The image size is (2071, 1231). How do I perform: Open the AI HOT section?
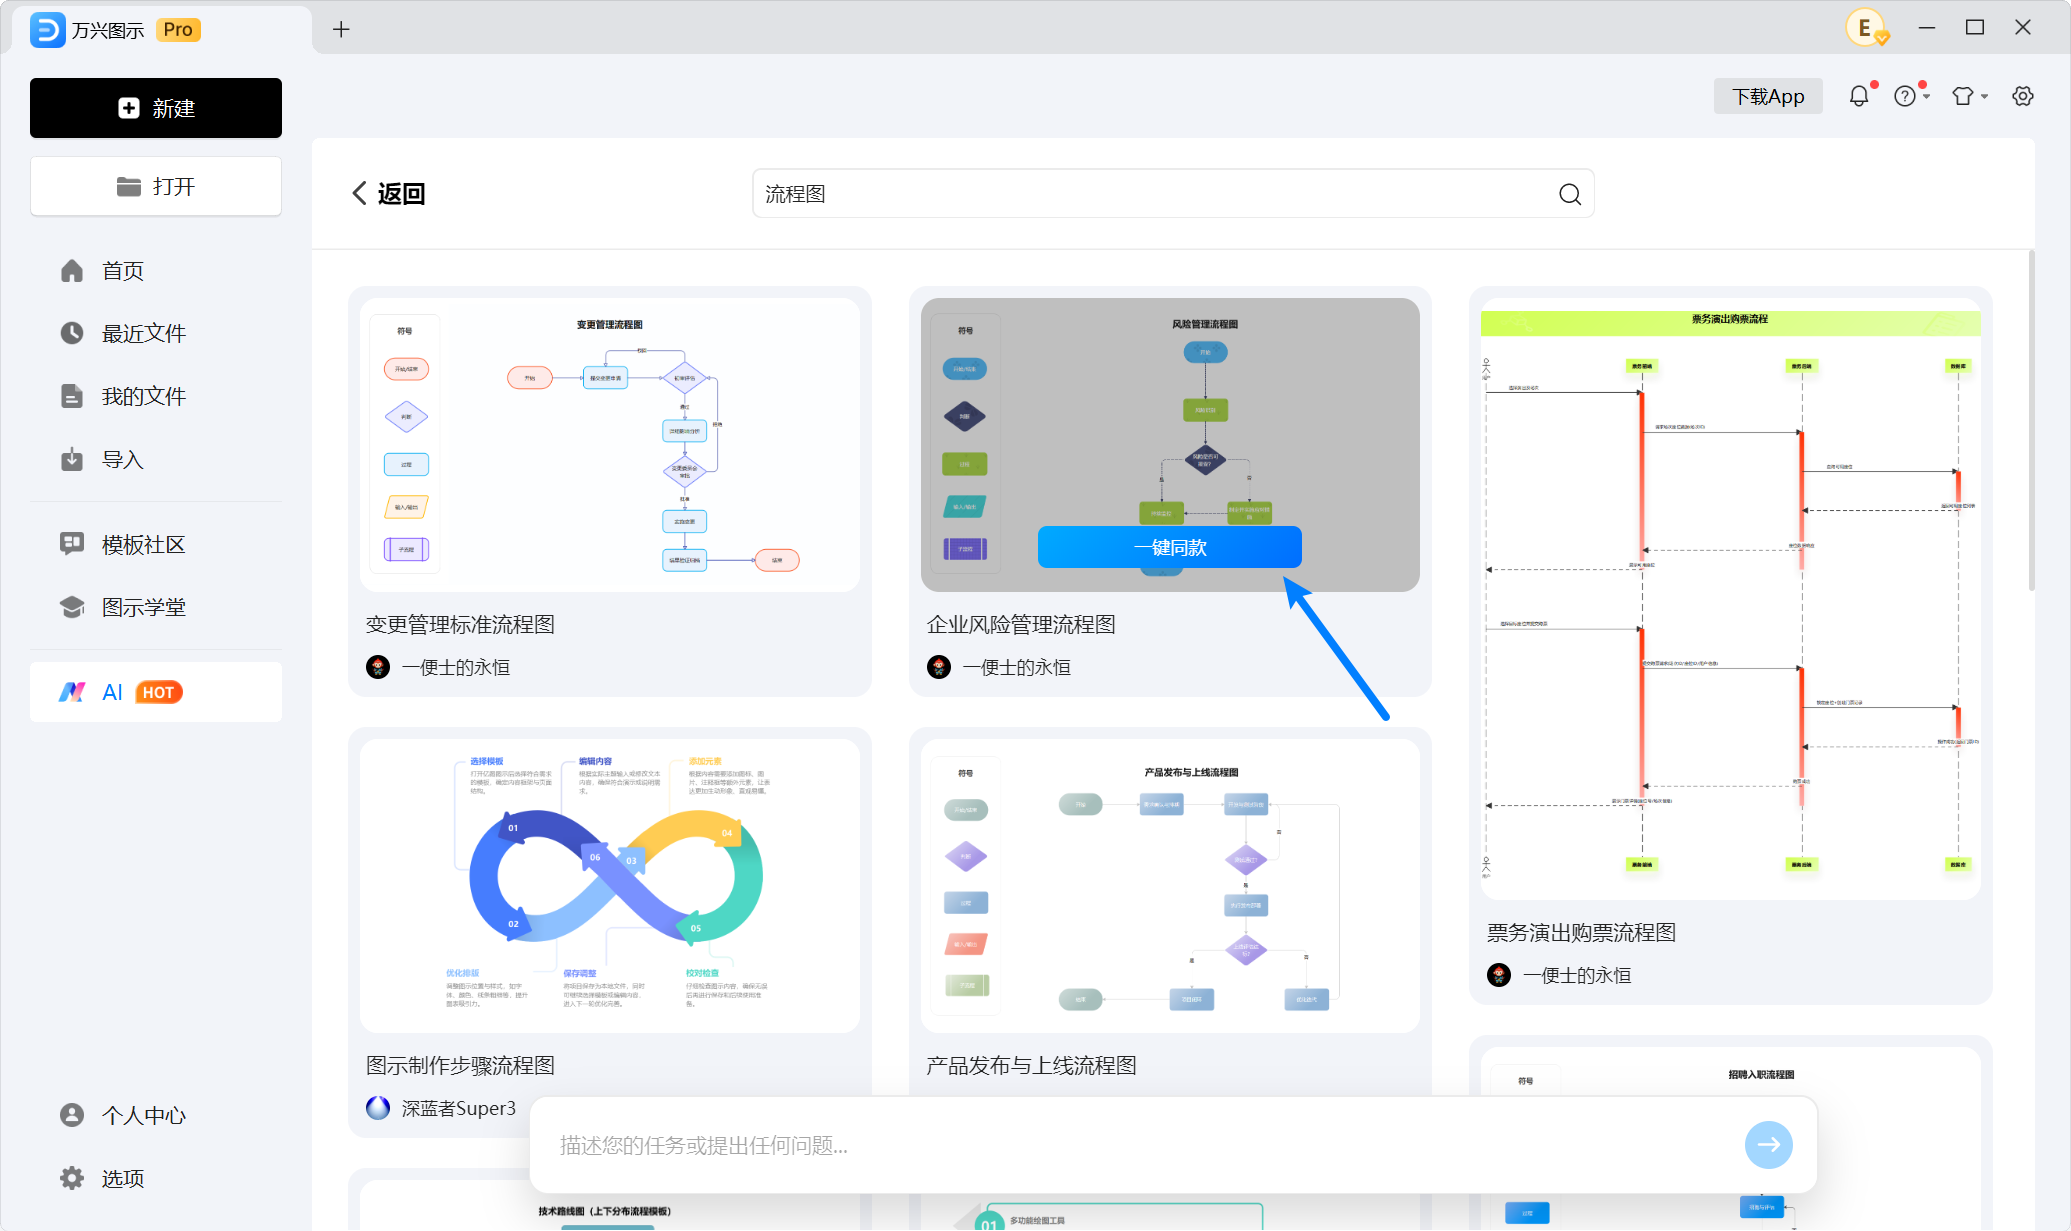click(x=156, y=692)
